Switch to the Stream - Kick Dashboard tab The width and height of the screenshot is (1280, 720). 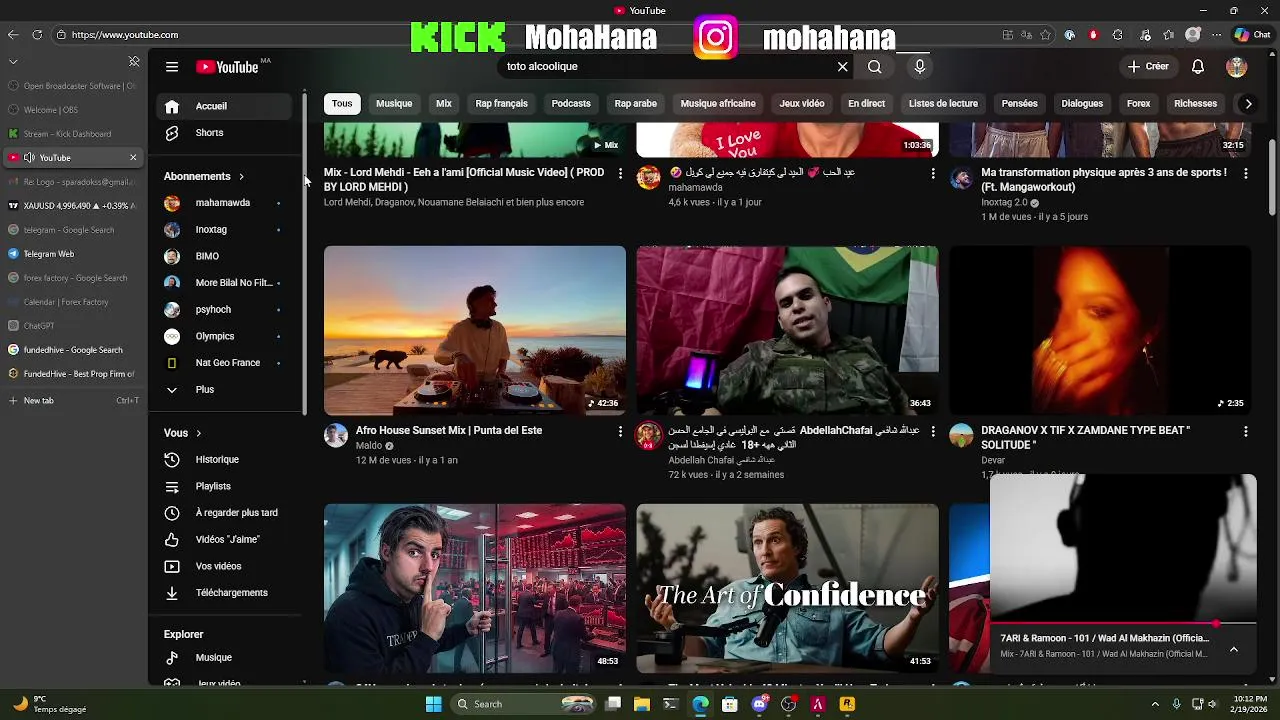[72, 134]
